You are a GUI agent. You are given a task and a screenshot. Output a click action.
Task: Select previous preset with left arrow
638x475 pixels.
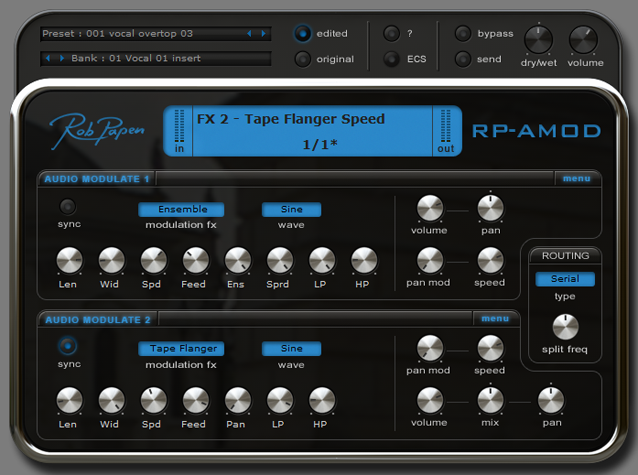(249, 33)
